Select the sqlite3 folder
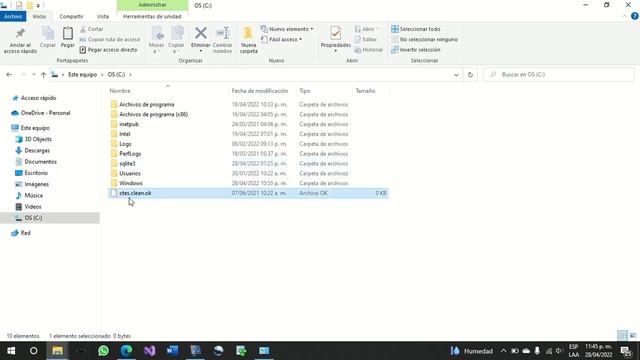 (x=127, y=163)
